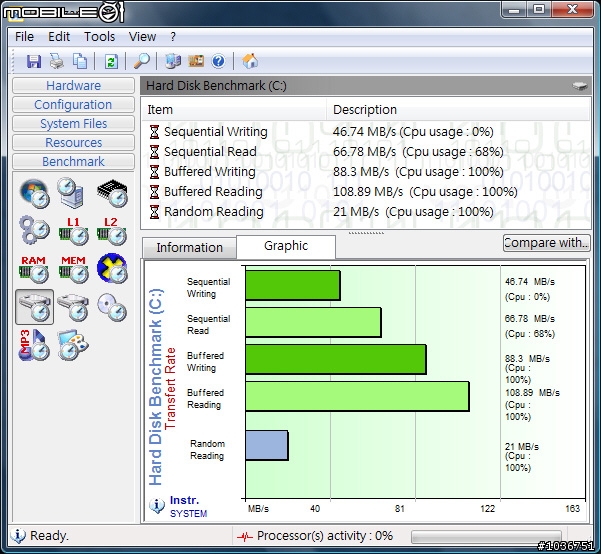Select the Buffered Reading row
The width and height of the screenshot is (601, 554).
(x=366, y=192)
